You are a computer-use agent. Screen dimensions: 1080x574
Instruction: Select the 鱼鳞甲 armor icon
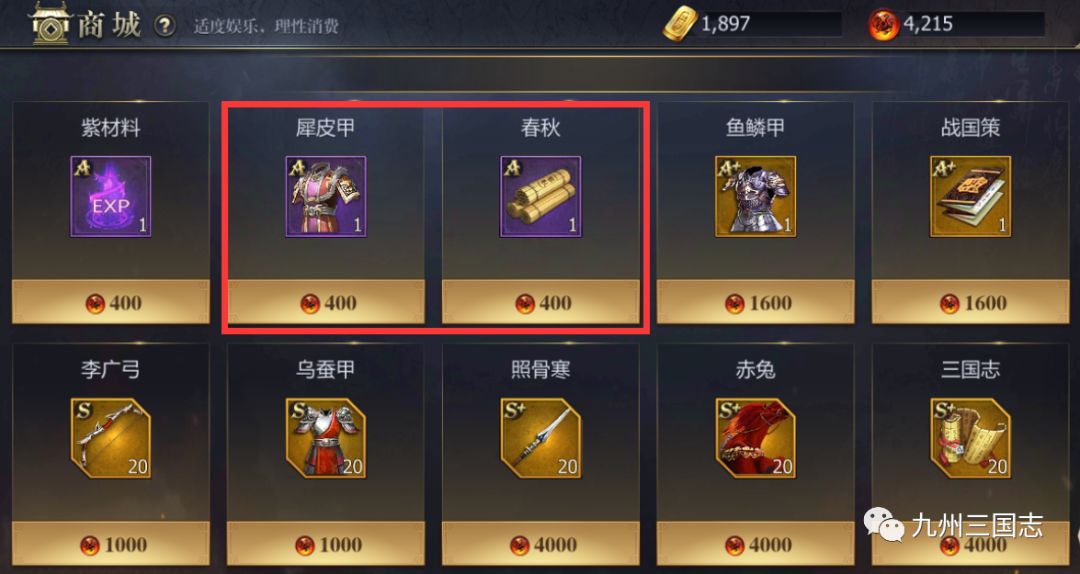[x=756, y=196]
